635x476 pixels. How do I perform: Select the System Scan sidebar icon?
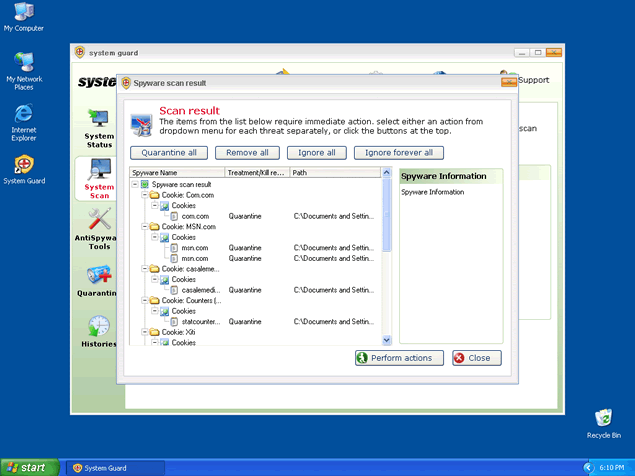point(99,178)
